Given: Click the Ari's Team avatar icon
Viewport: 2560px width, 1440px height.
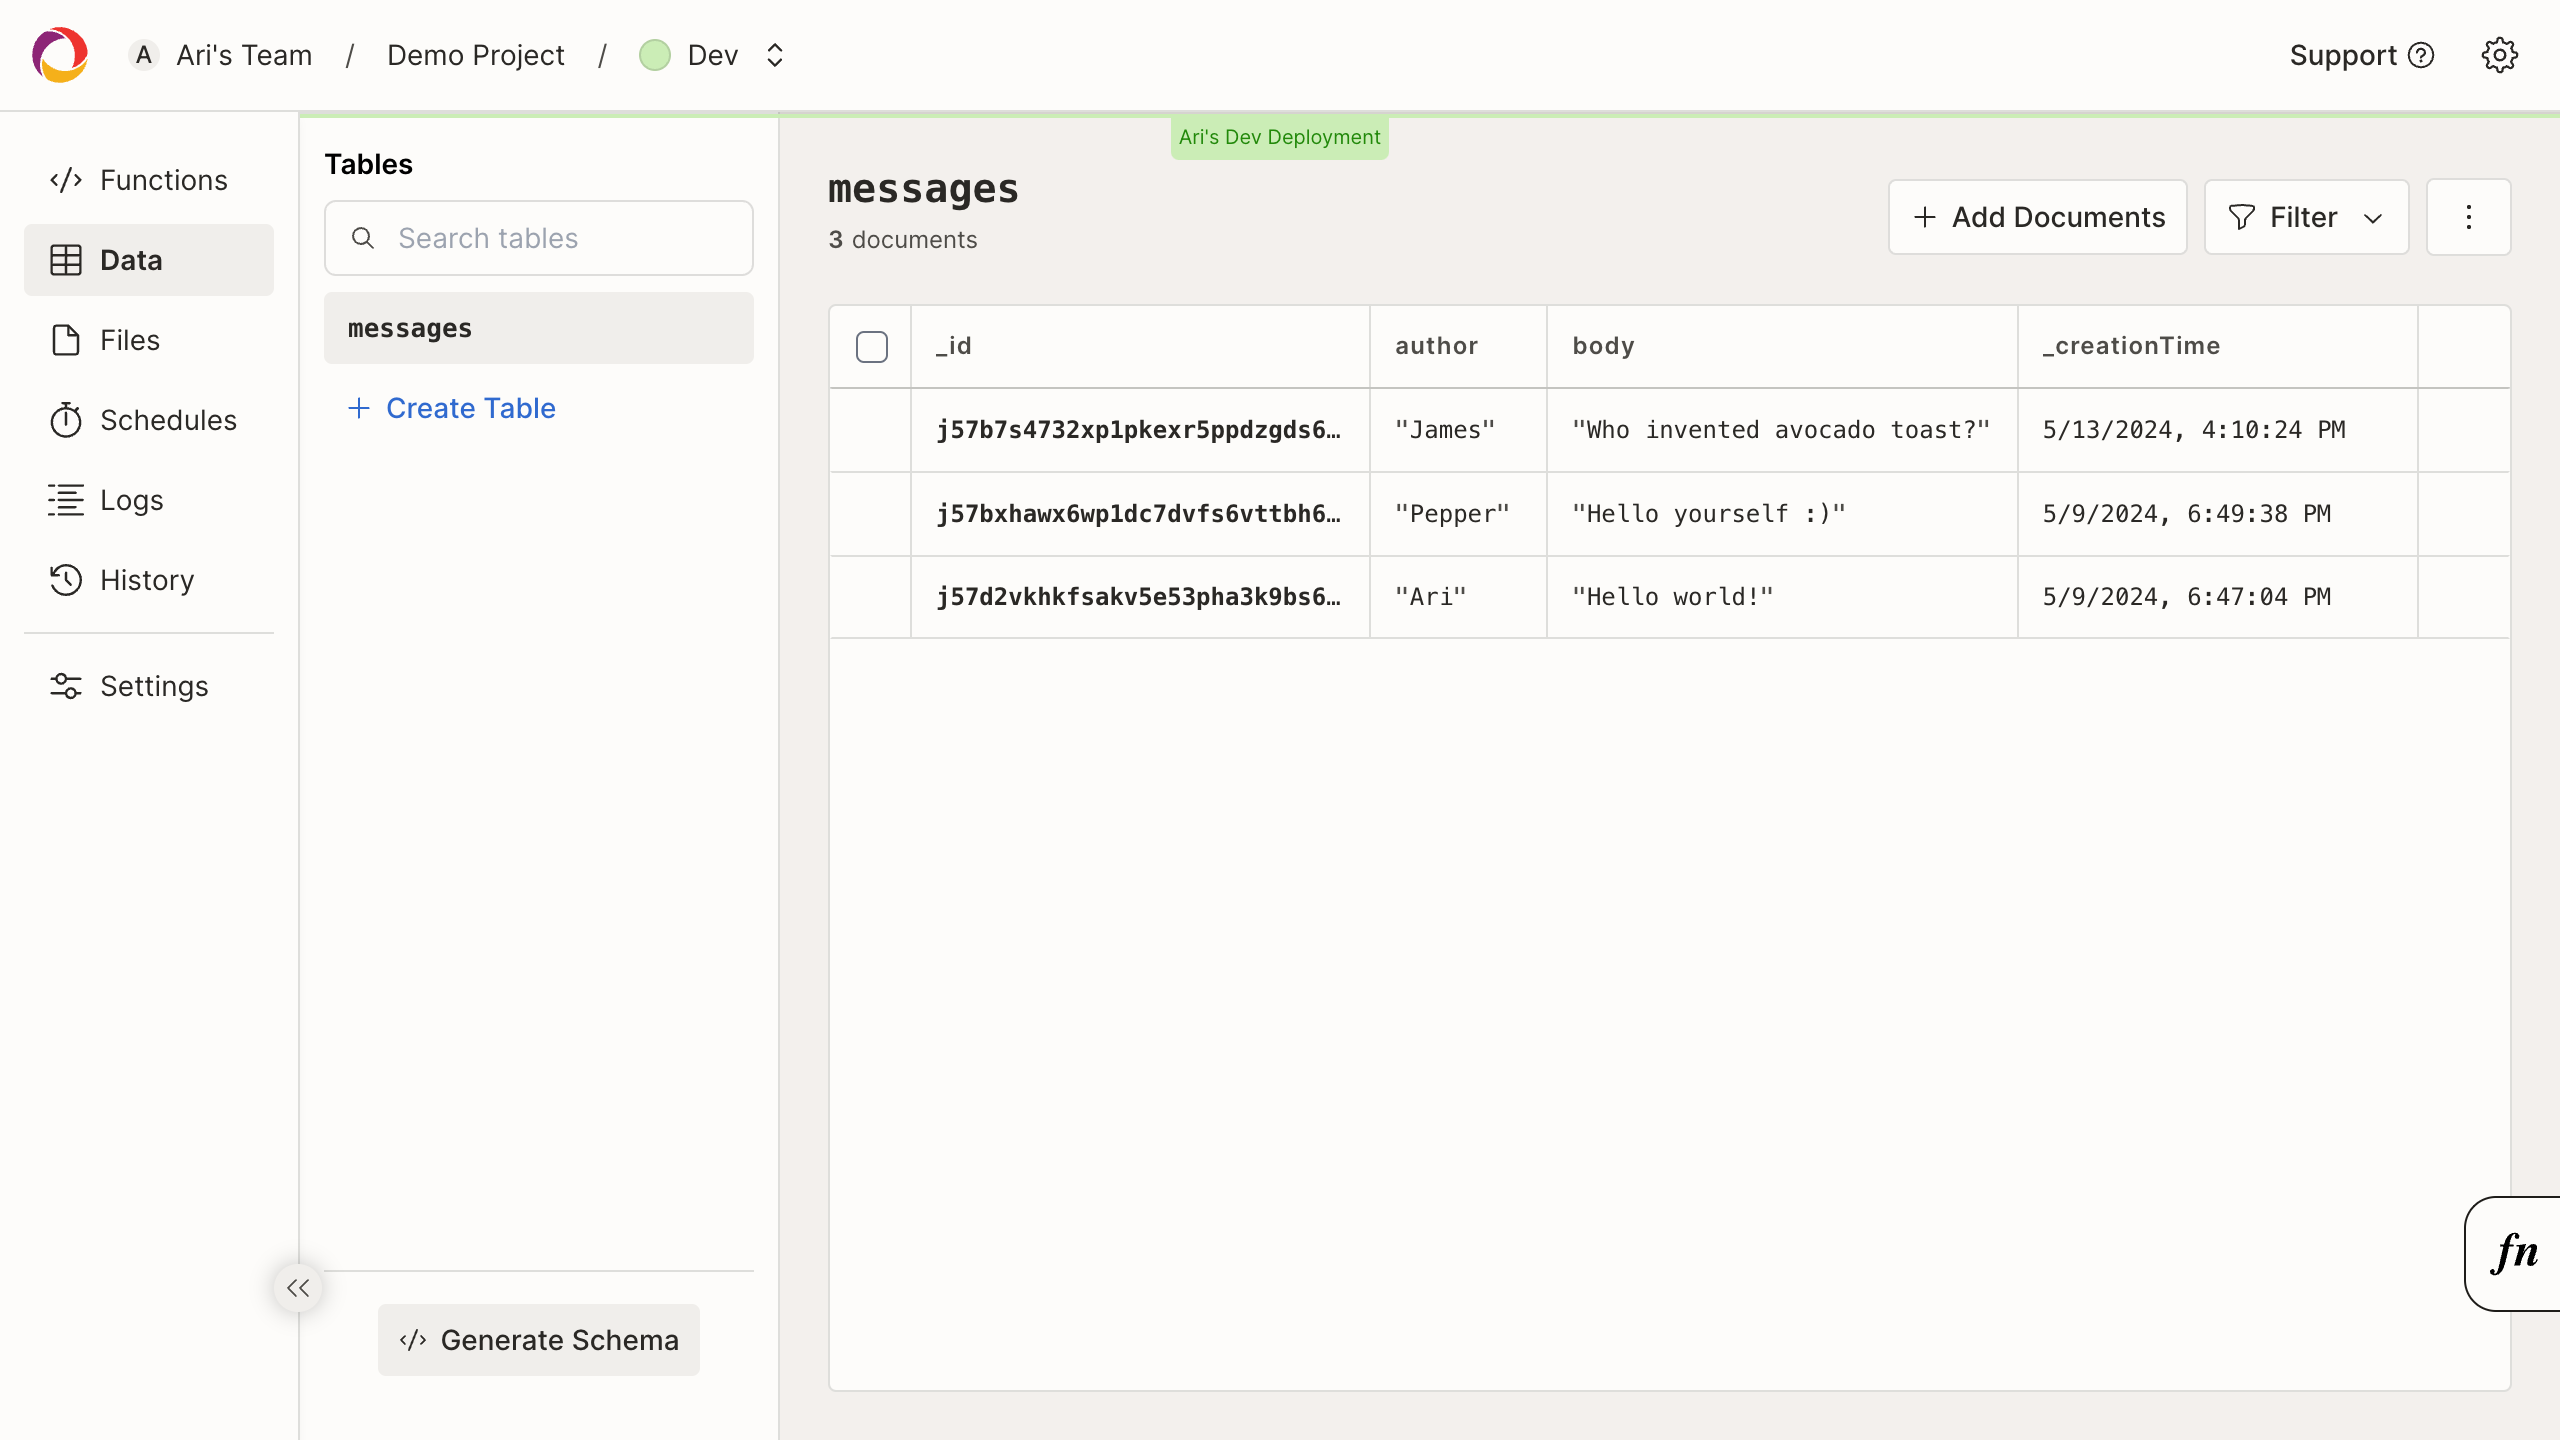Looking at the screenshot, I should pyautogui.click(x=144, y=55).
